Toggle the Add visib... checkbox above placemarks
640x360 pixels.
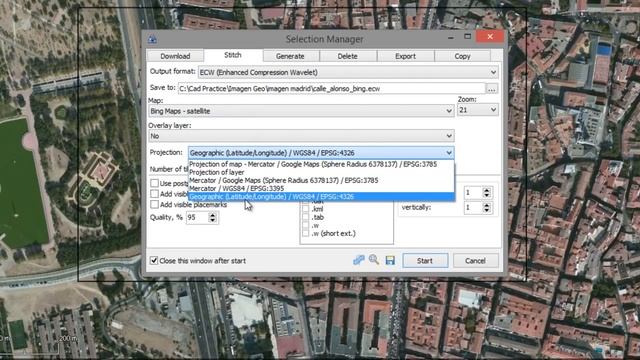[154, 194]
